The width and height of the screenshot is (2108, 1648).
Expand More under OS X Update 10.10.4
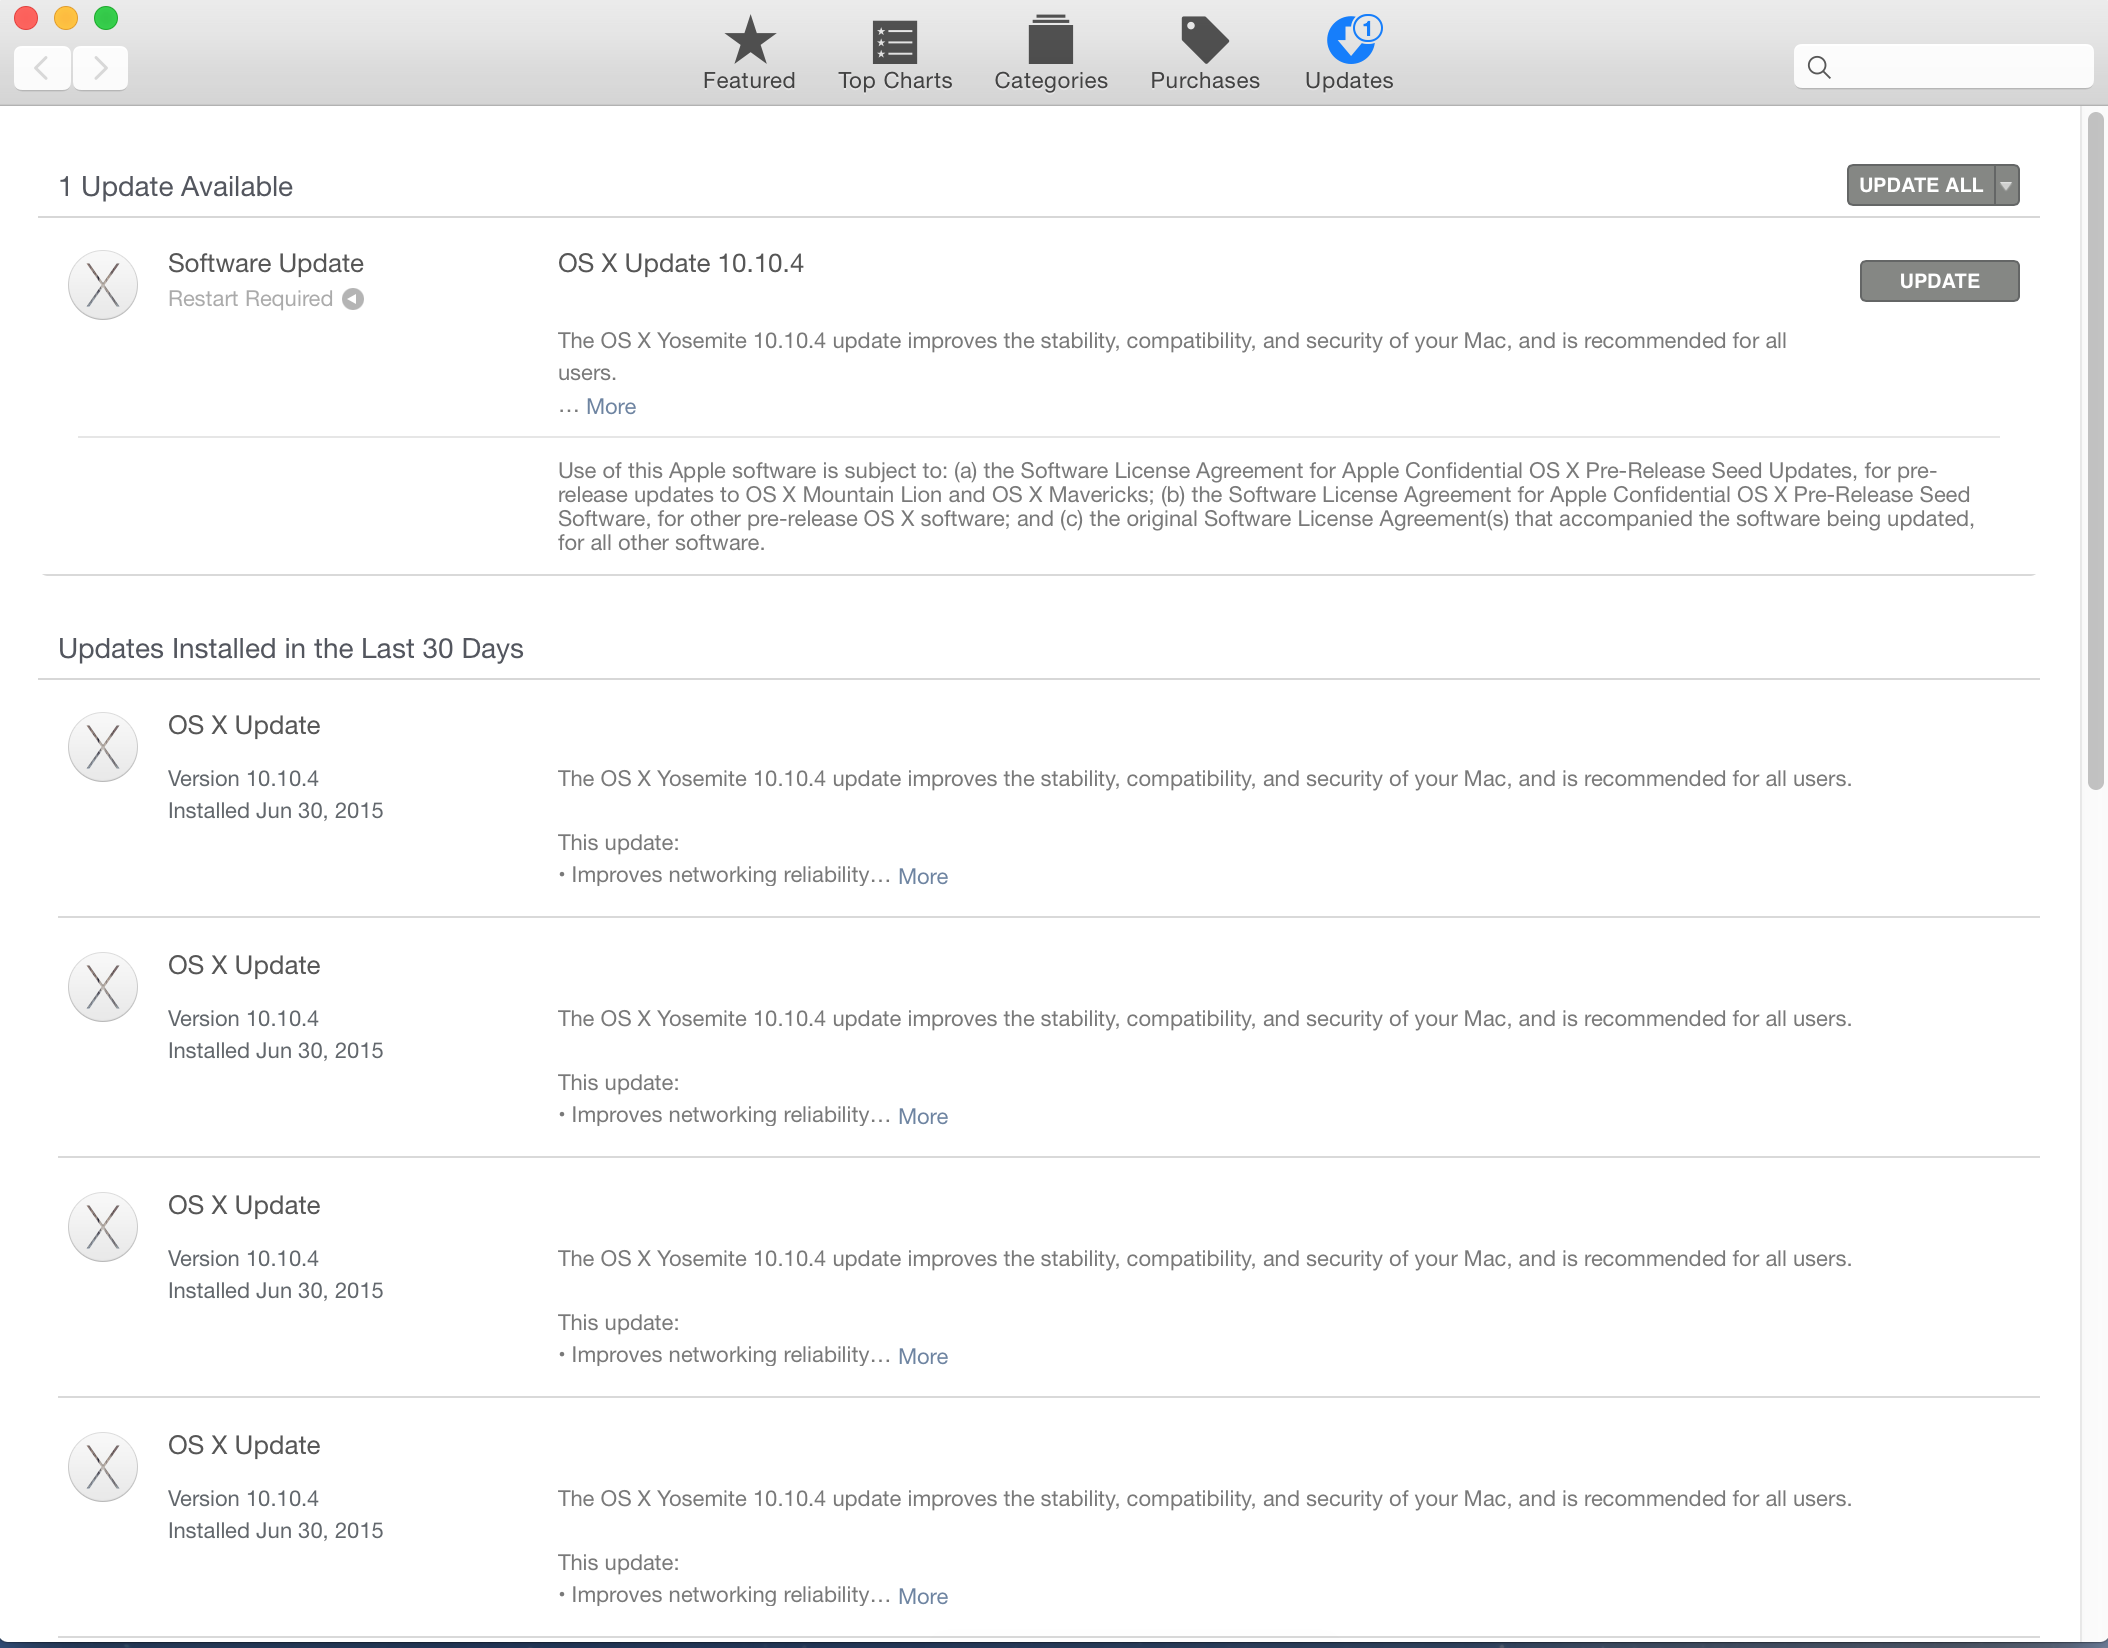pyautogui.click(x=610, y=407)
